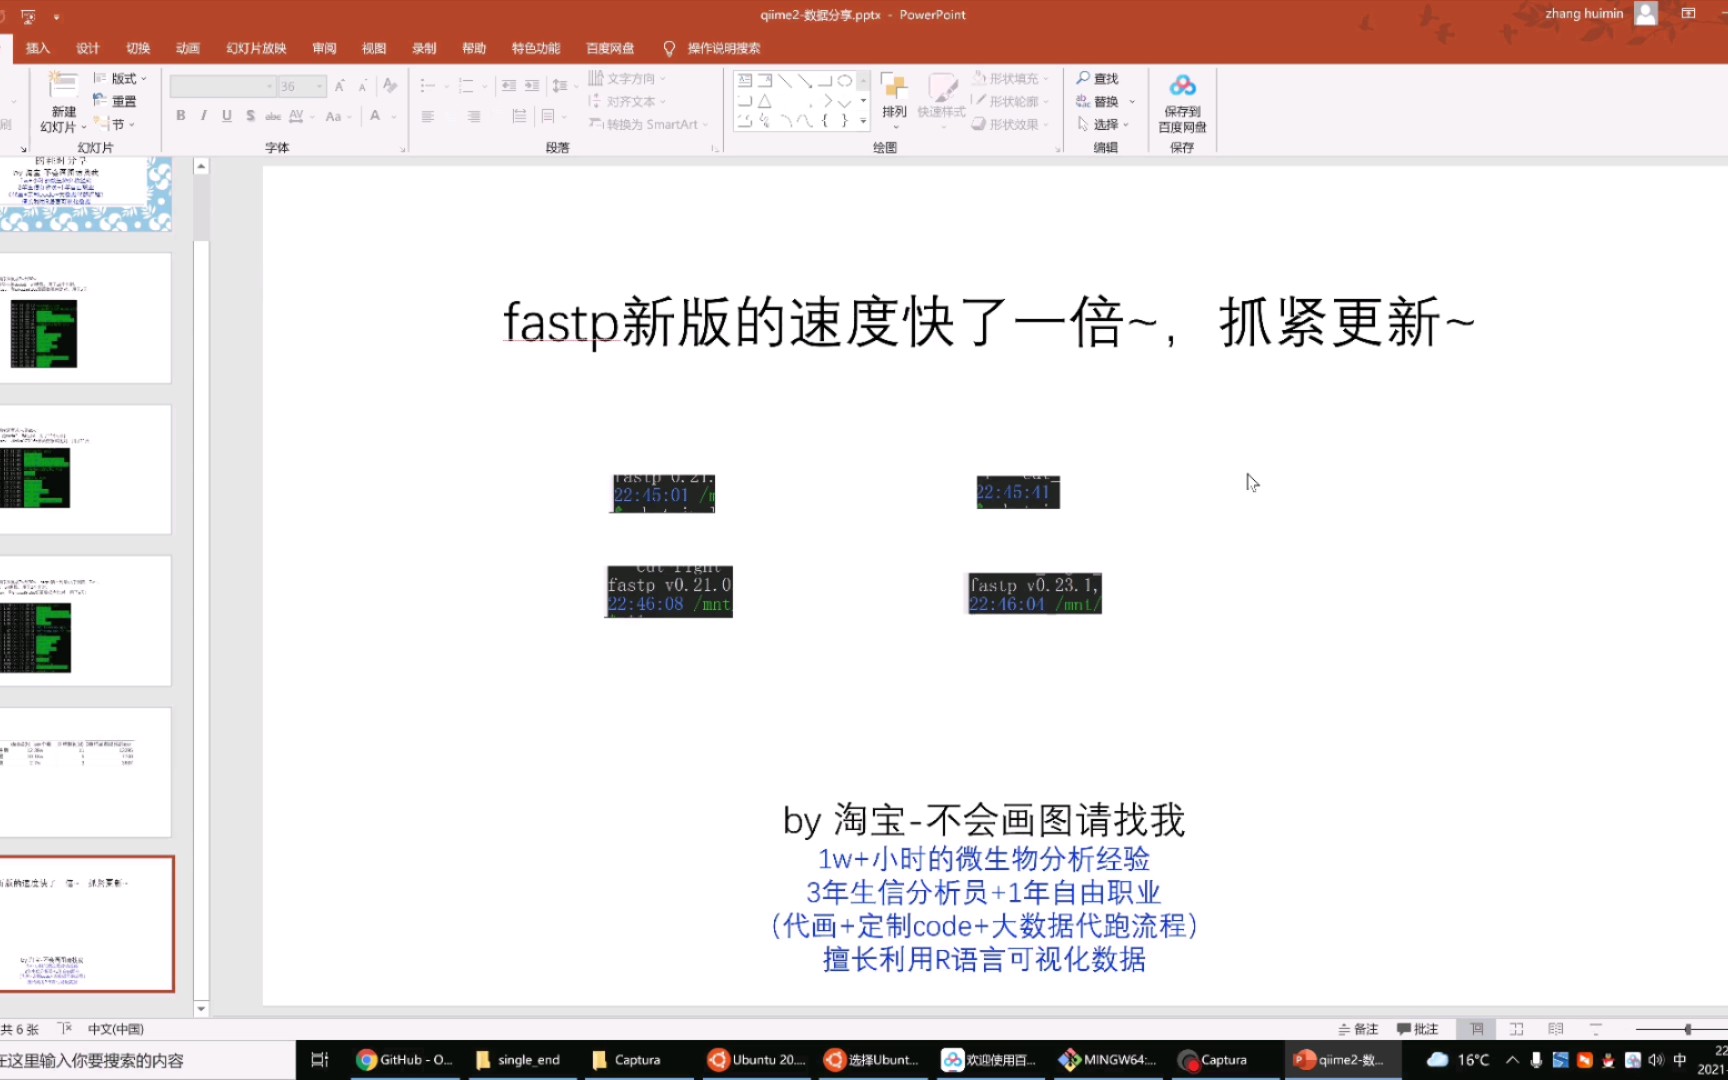The width and height of the screenshot is (1728, 1080).
Task: Click the Find (查找) button
Action: click(1098, 78)
